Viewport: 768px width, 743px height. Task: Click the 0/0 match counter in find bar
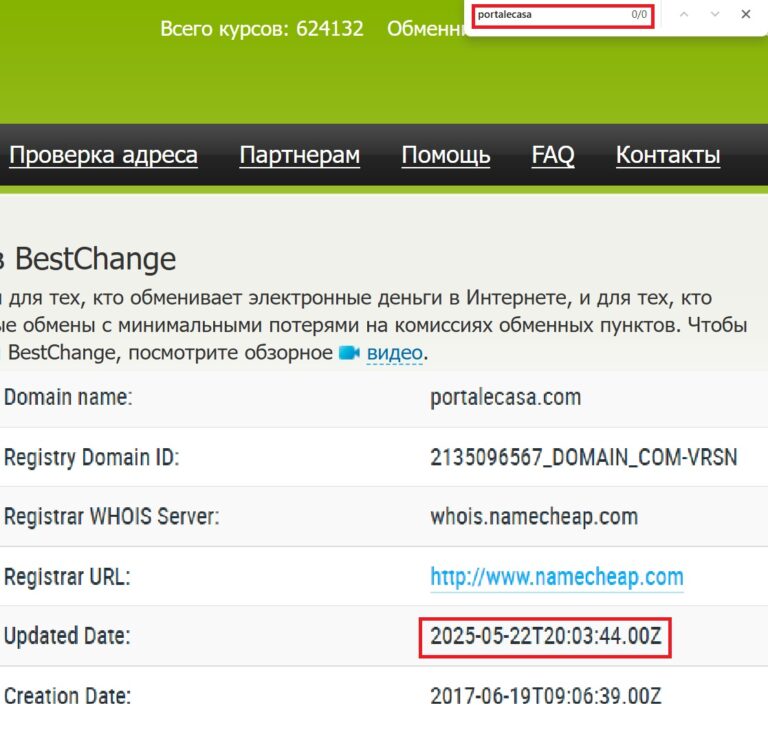[639, 15]
